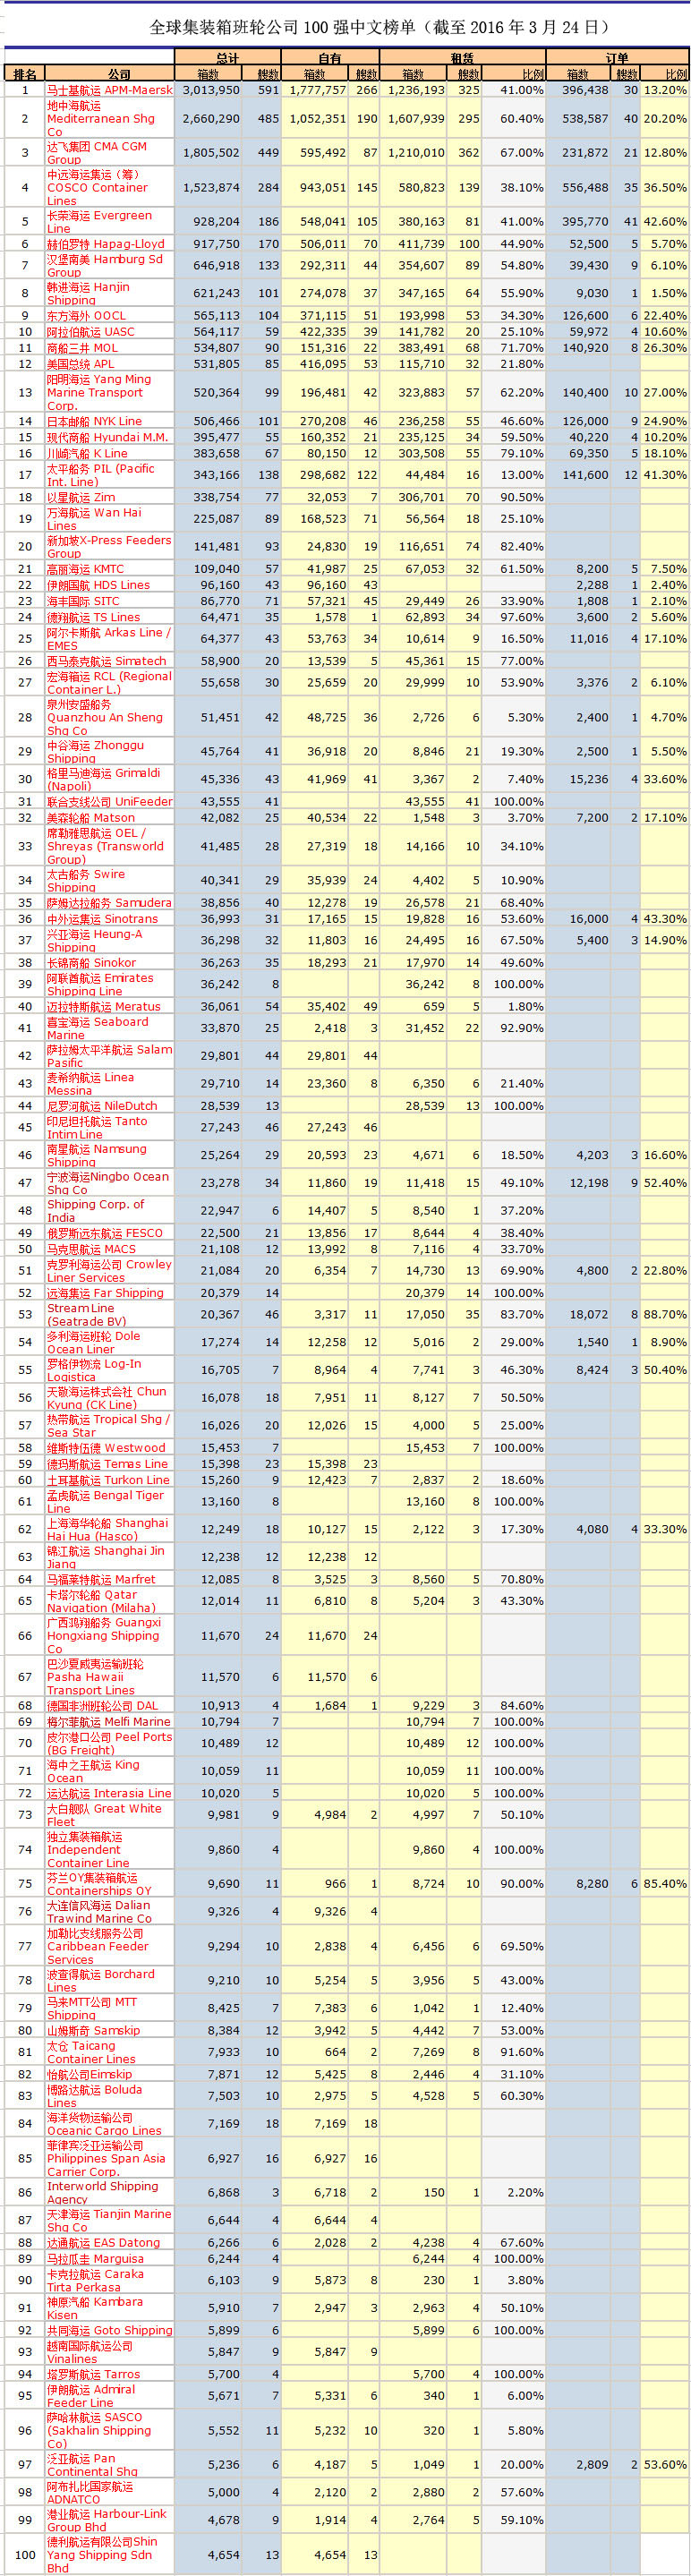Viewport: 691px width, 2576px height.
Task: Click '梅尔菲航运 Melfi Marine' company name
Action: [109, 1721]
